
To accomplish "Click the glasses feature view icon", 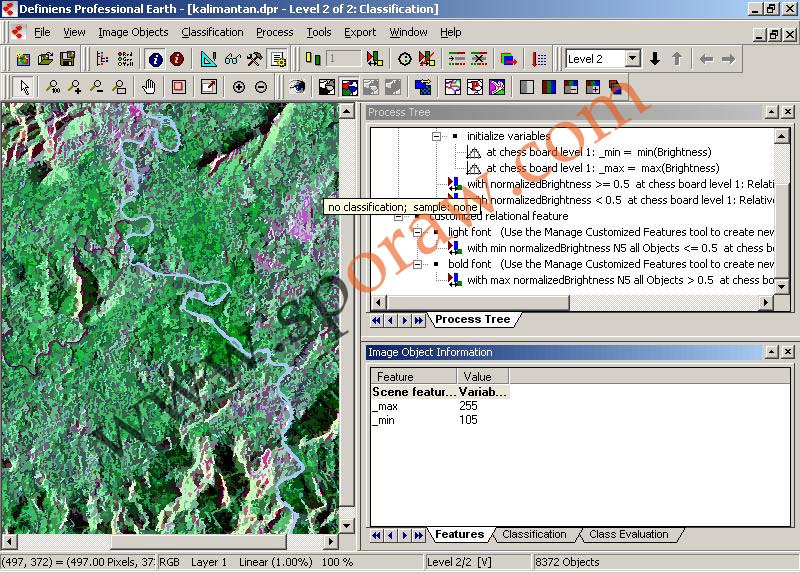I will (232, 60).
